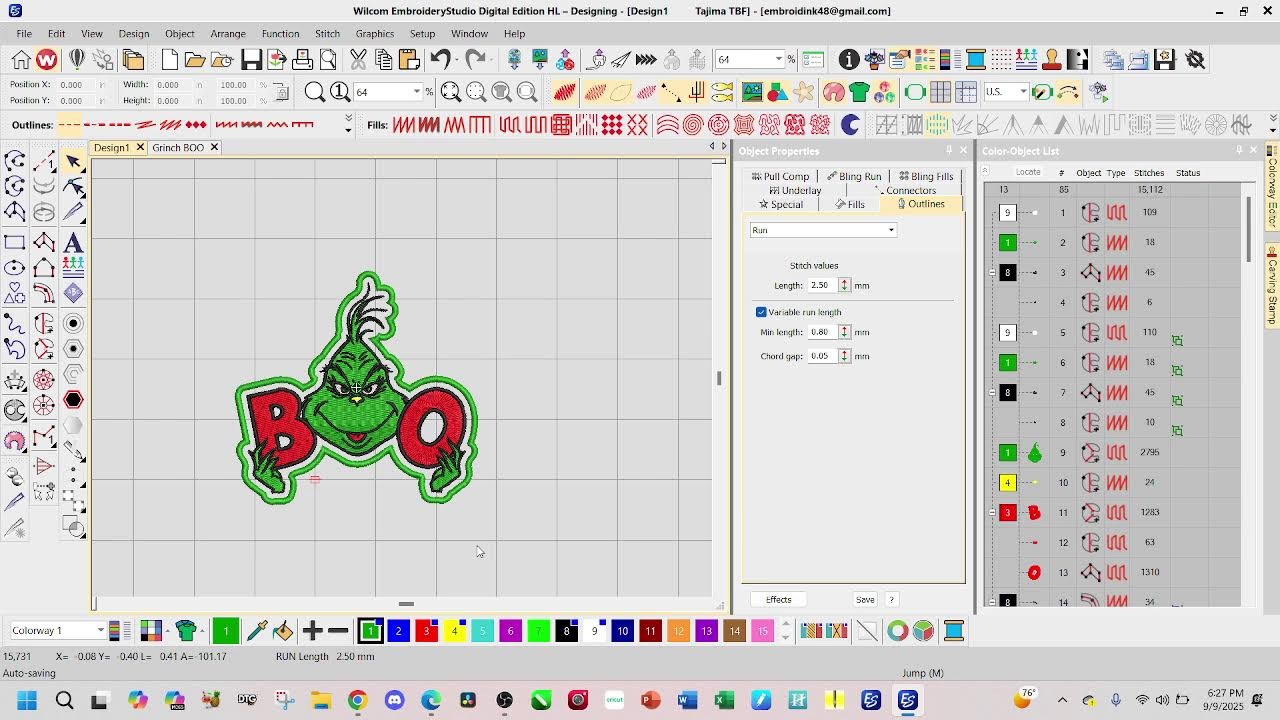
Task: Click the Redo arrow icon
Action: tap(475, 60)
